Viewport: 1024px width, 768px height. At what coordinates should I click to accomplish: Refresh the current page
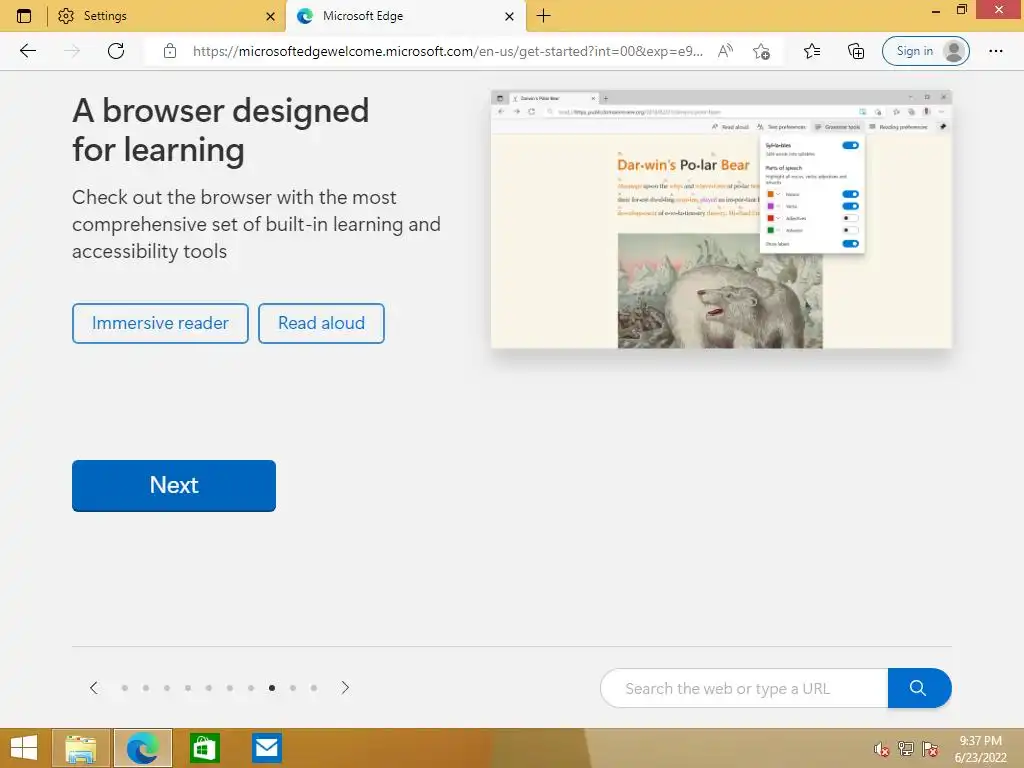[x=116, y=51]
